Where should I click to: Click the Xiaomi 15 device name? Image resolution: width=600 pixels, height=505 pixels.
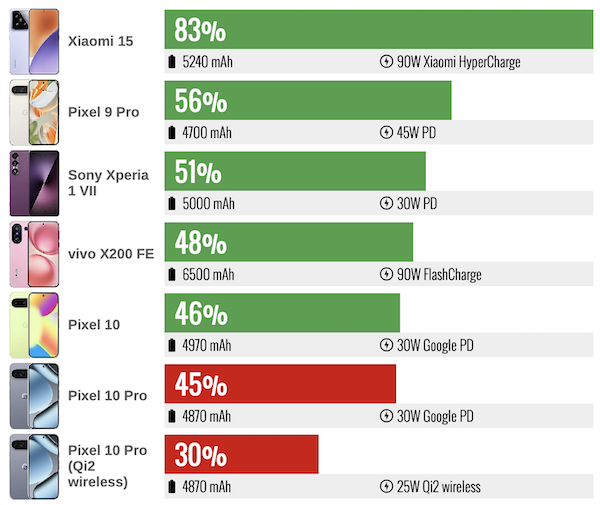(100, 40)
